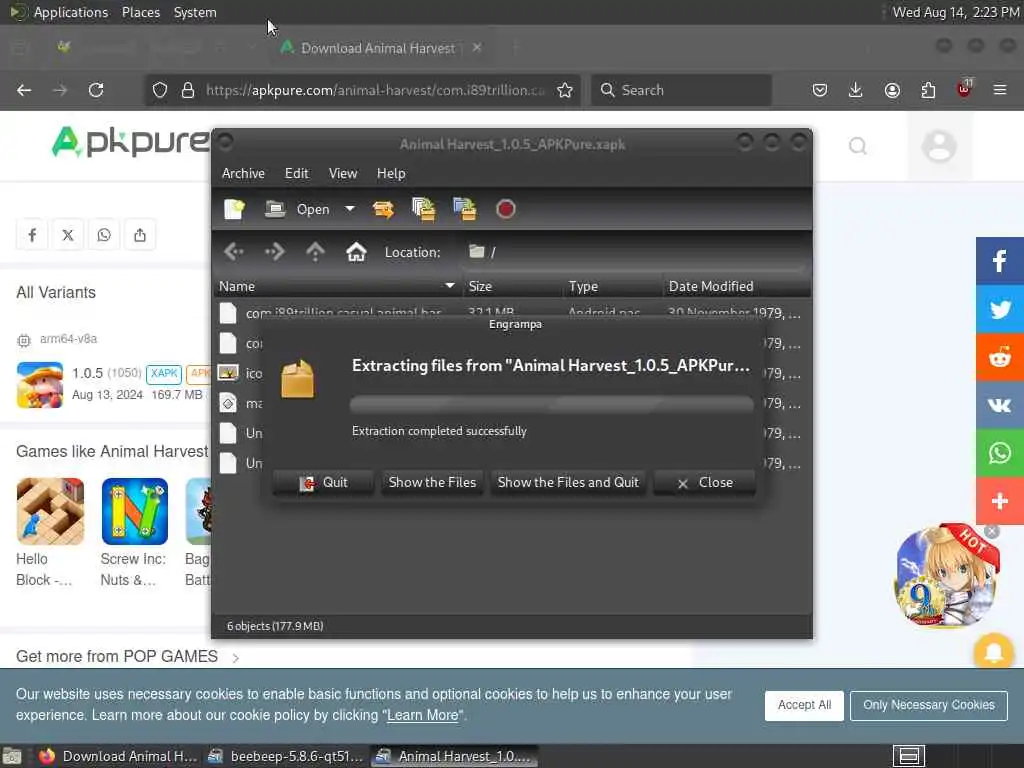The height and width of the screenshot is (768, 1024).
Task: Open Edit menu in Engrampa
Action: pyautogui.click(x=296, y=173)
